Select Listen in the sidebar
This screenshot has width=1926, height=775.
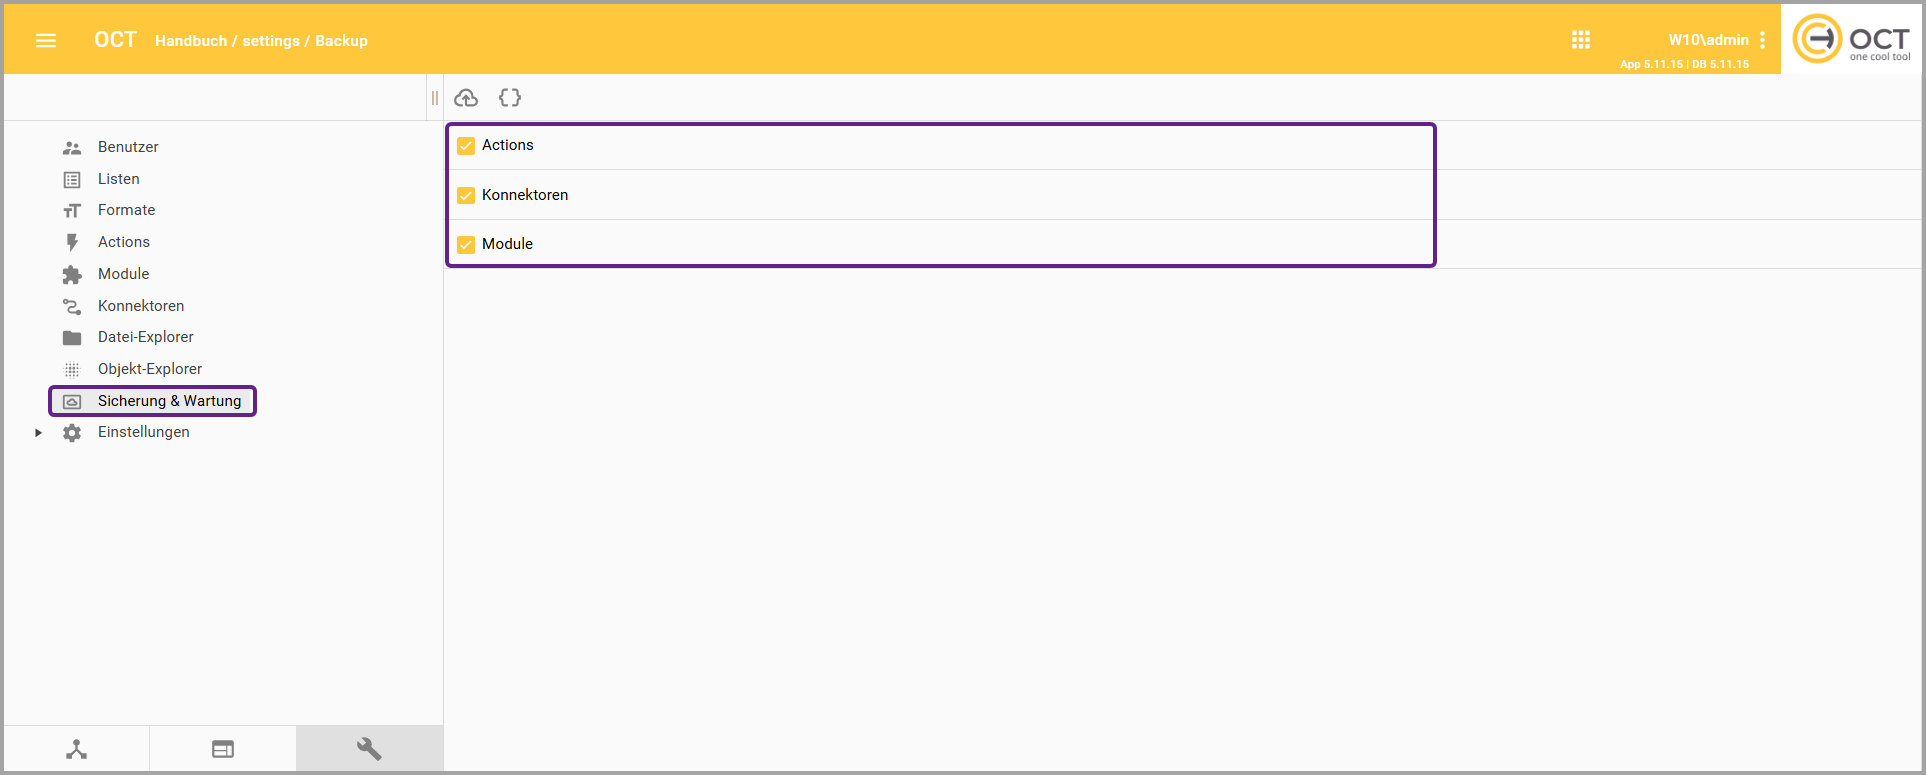[118, 179]
